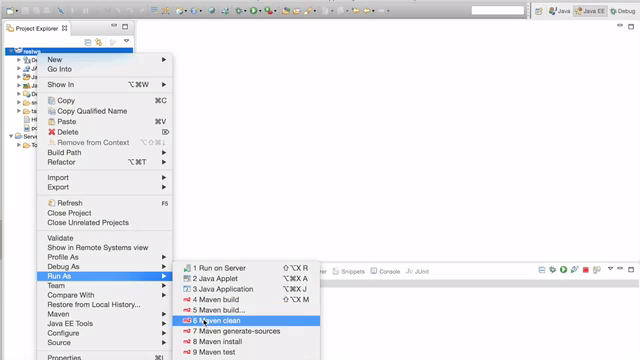The image size is (640, 360).
Task: Choose Validate in the context menu
Action: pos(104,238)
